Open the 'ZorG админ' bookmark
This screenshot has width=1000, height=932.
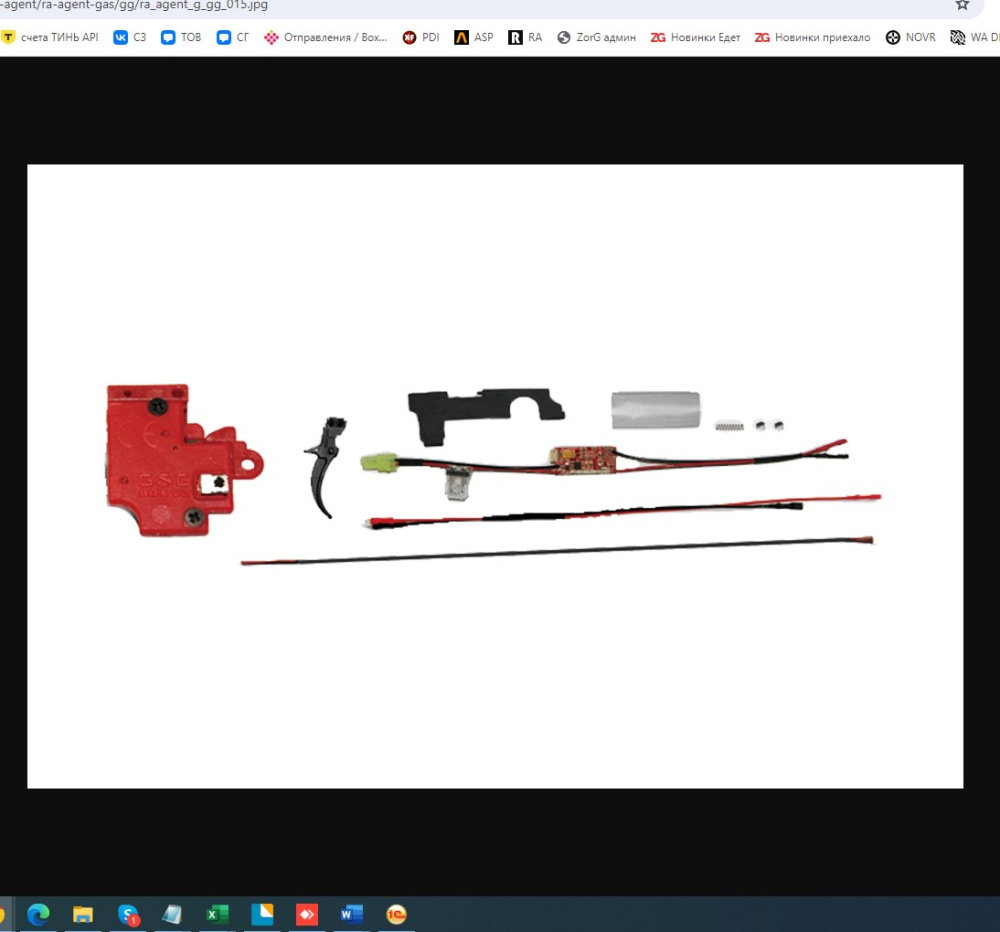(596, 38)
